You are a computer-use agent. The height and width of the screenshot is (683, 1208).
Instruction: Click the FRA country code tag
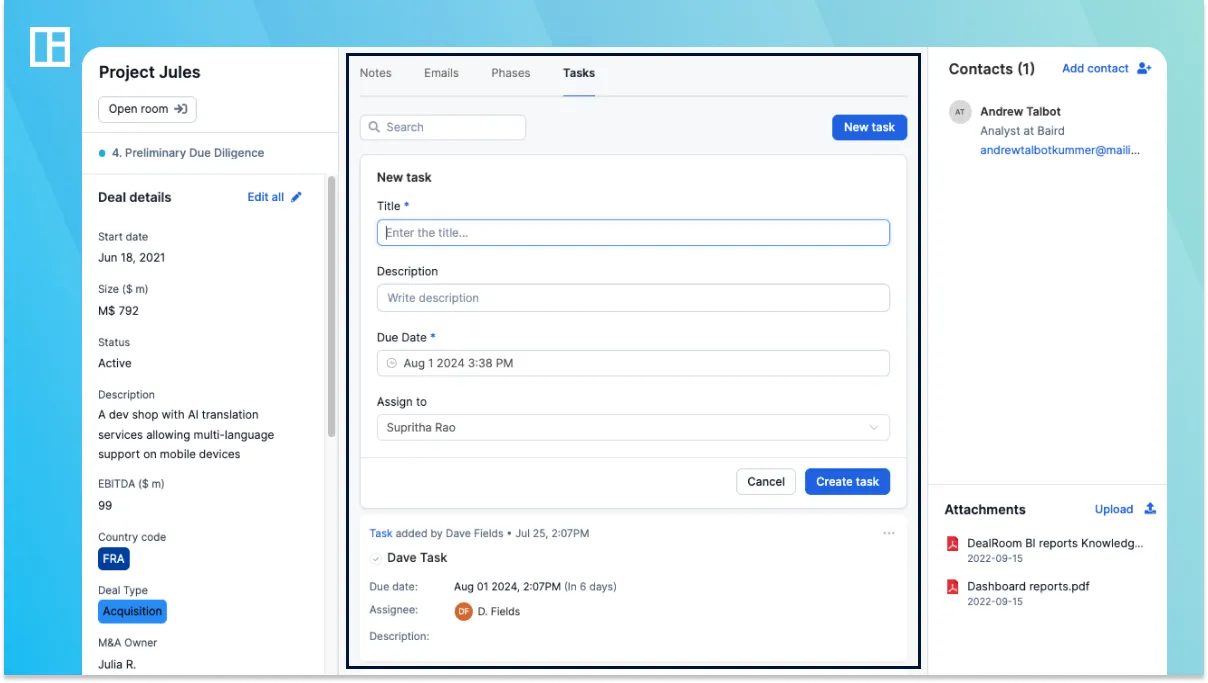(114, 559)
